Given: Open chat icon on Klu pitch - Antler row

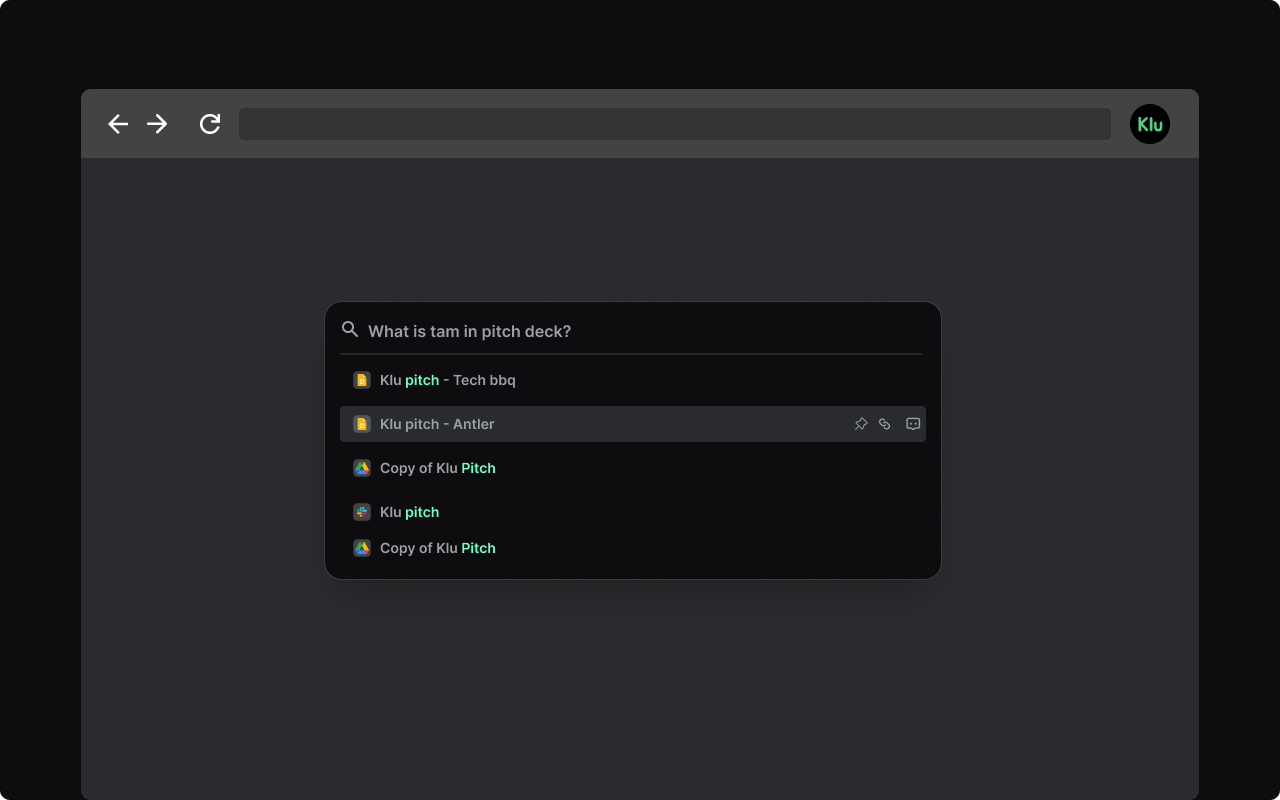Looking at the screenshot, I should pos(913,424).
